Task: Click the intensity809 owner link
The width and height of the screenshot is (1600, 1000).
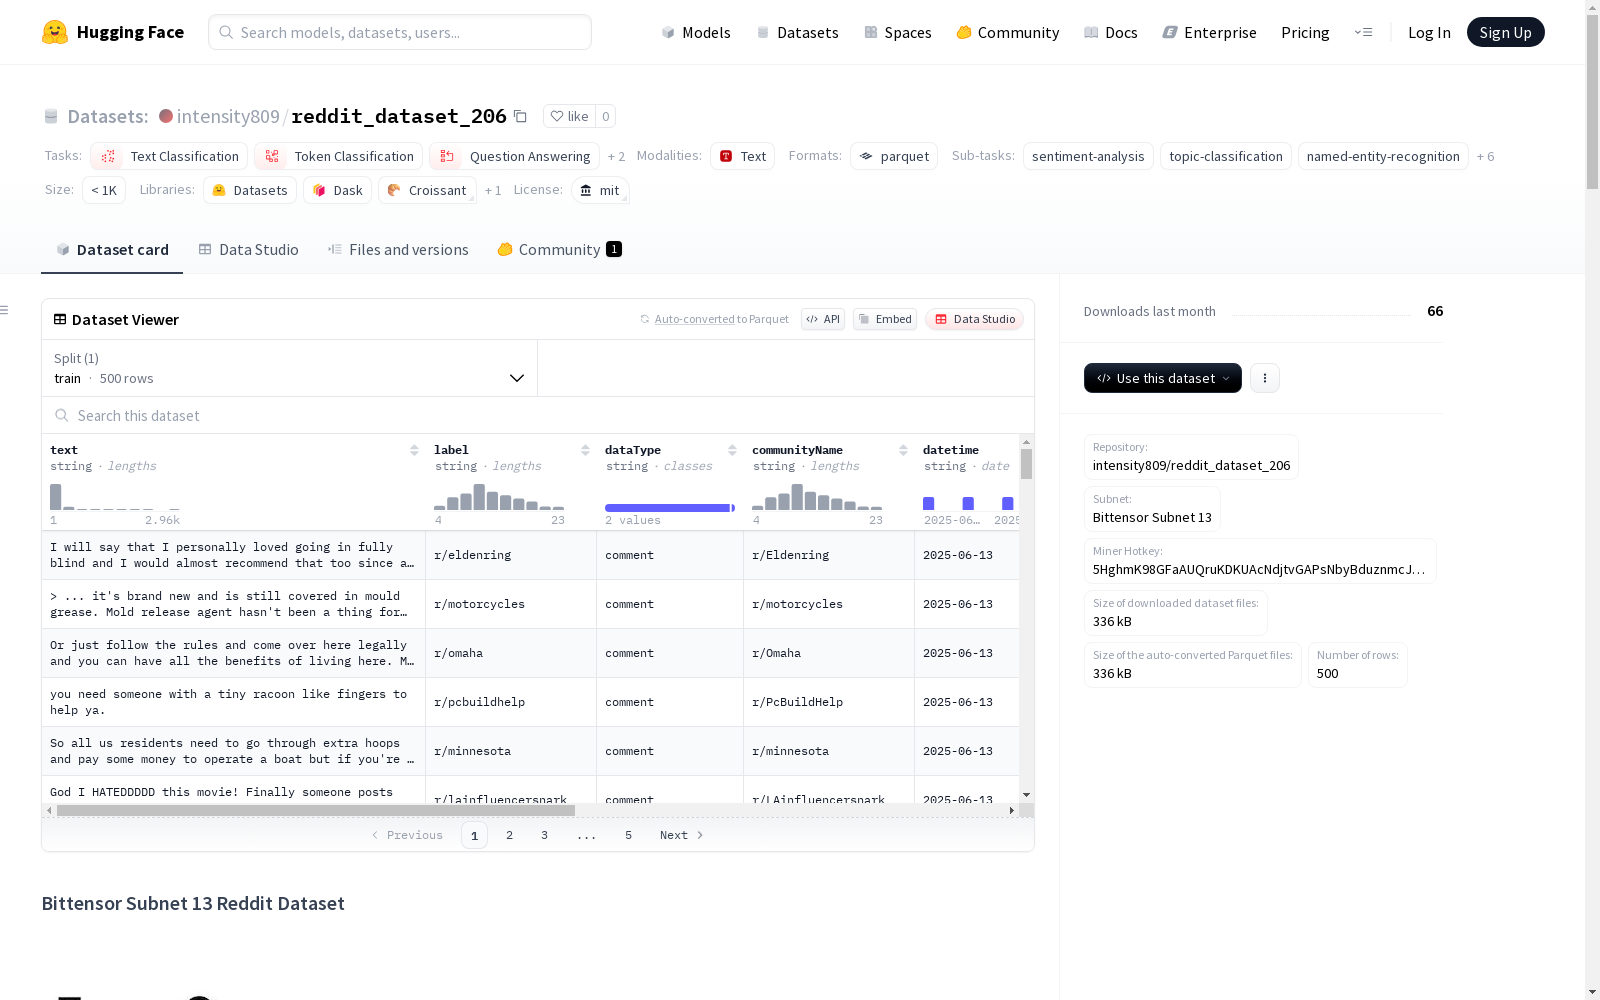Action: coord(228,116)
